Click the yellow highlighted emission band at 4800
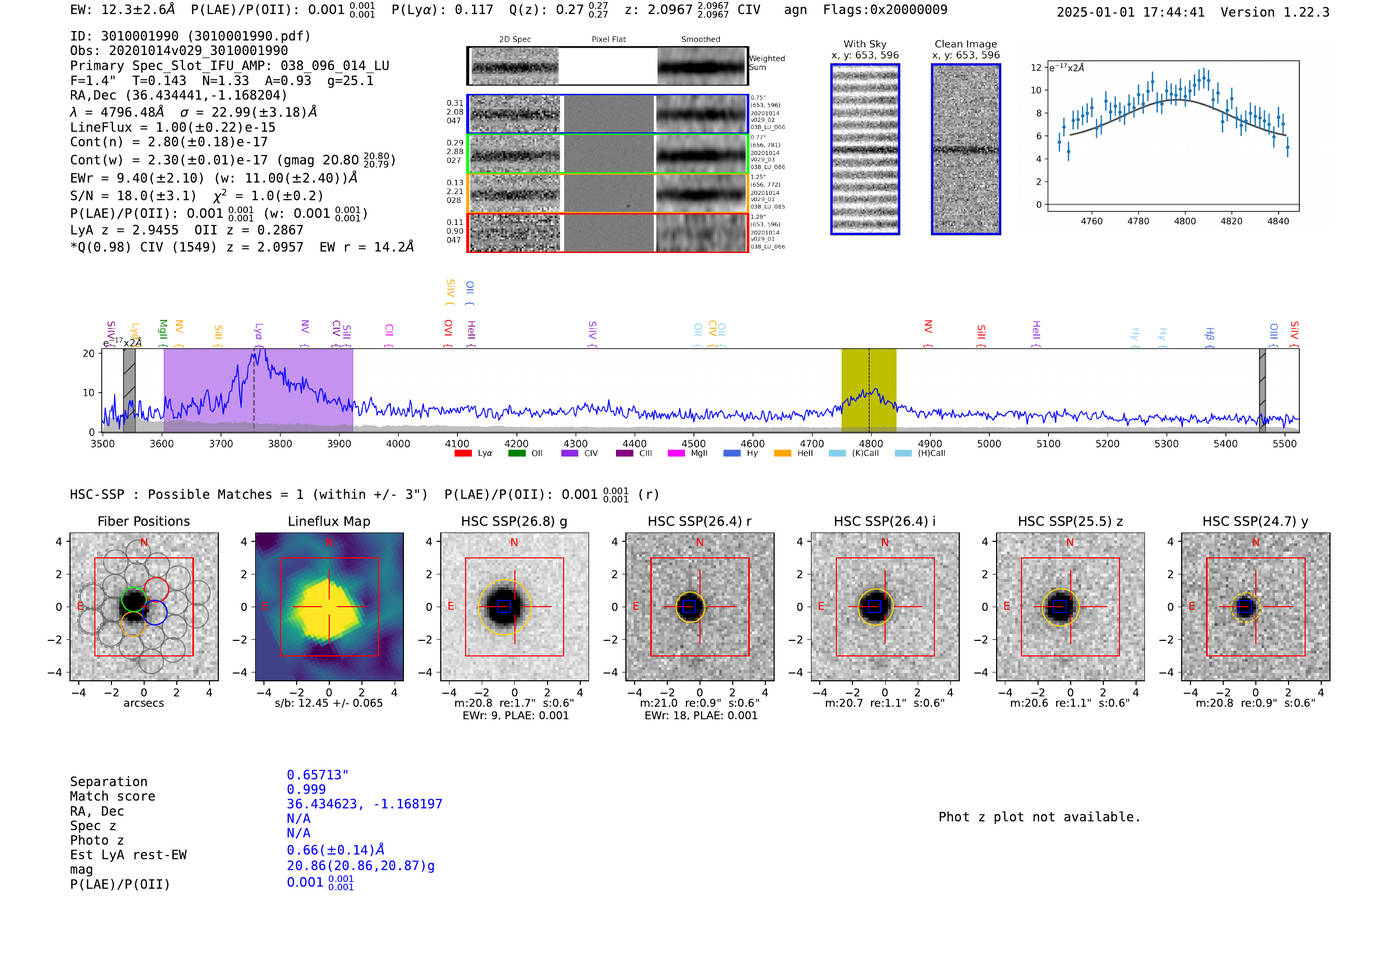 (x=868, y=390)
